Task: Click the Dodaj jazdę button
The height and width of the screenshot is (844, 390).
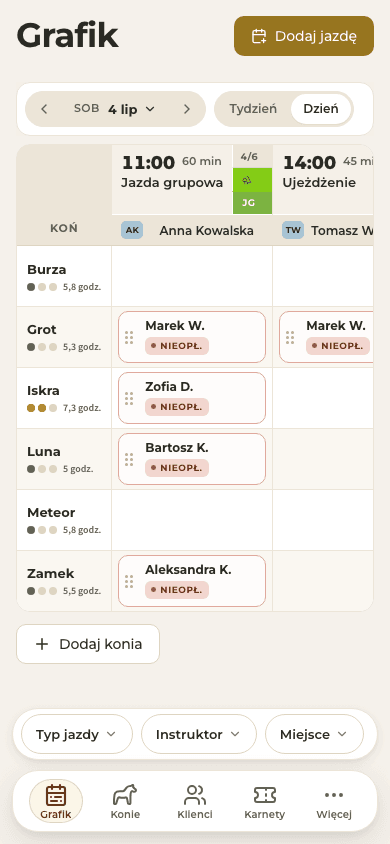Action: pos(304,36)
